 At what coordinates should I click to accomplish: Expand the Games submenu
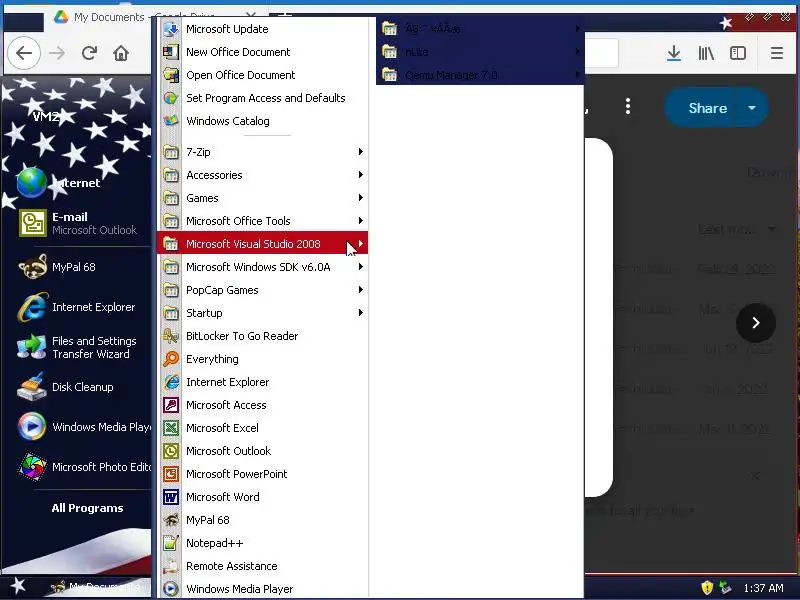point(262,197)
